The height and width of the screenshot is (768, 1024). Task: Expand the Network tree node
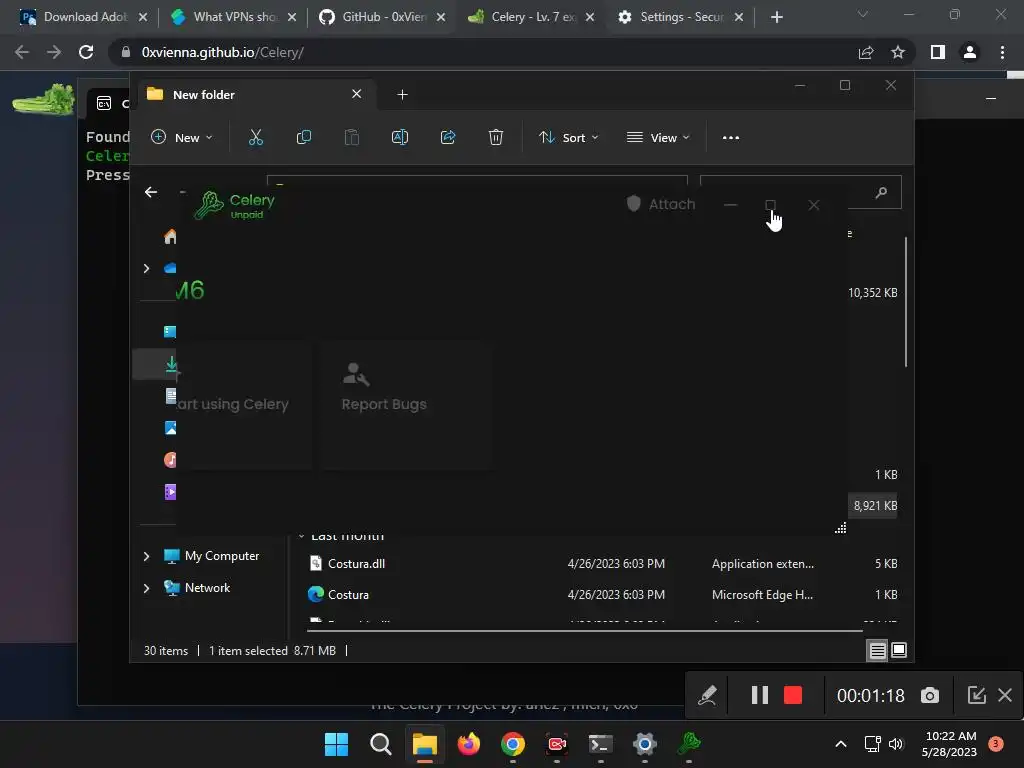(x=146, y=588)
